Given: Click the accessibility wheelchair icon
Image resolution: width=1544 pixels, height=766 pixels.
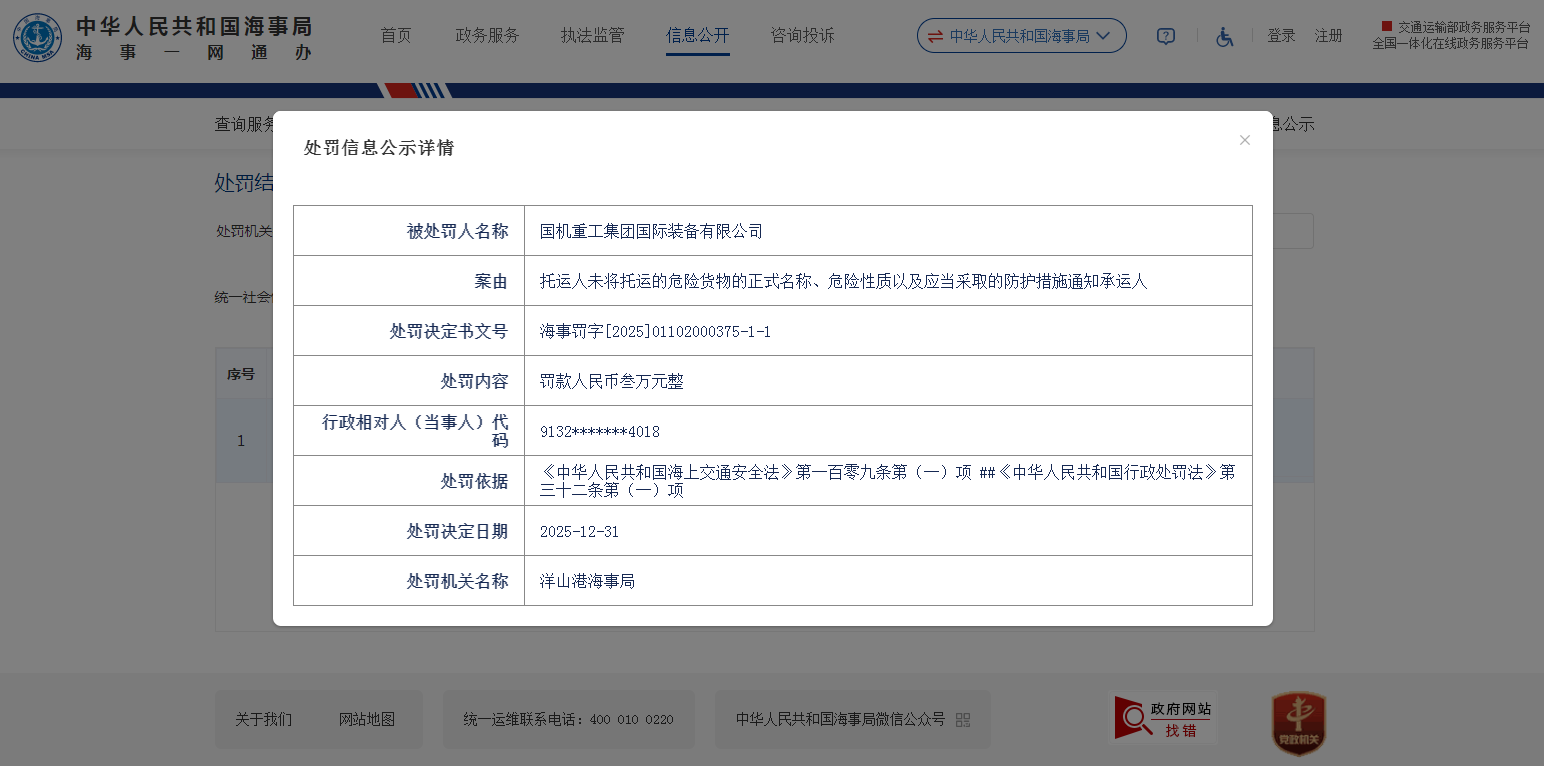Looking at the screenshot, I should (x=1224, y=36).
